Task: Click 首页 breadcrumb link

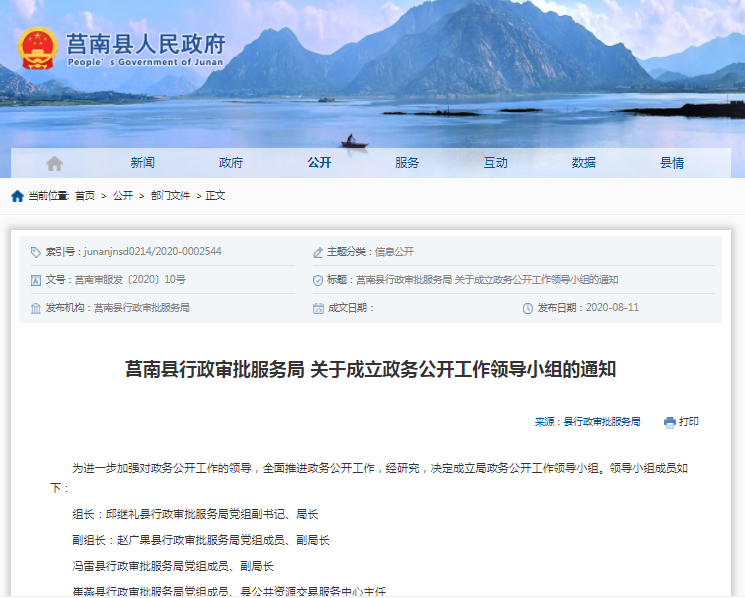Action: point(85,196)
